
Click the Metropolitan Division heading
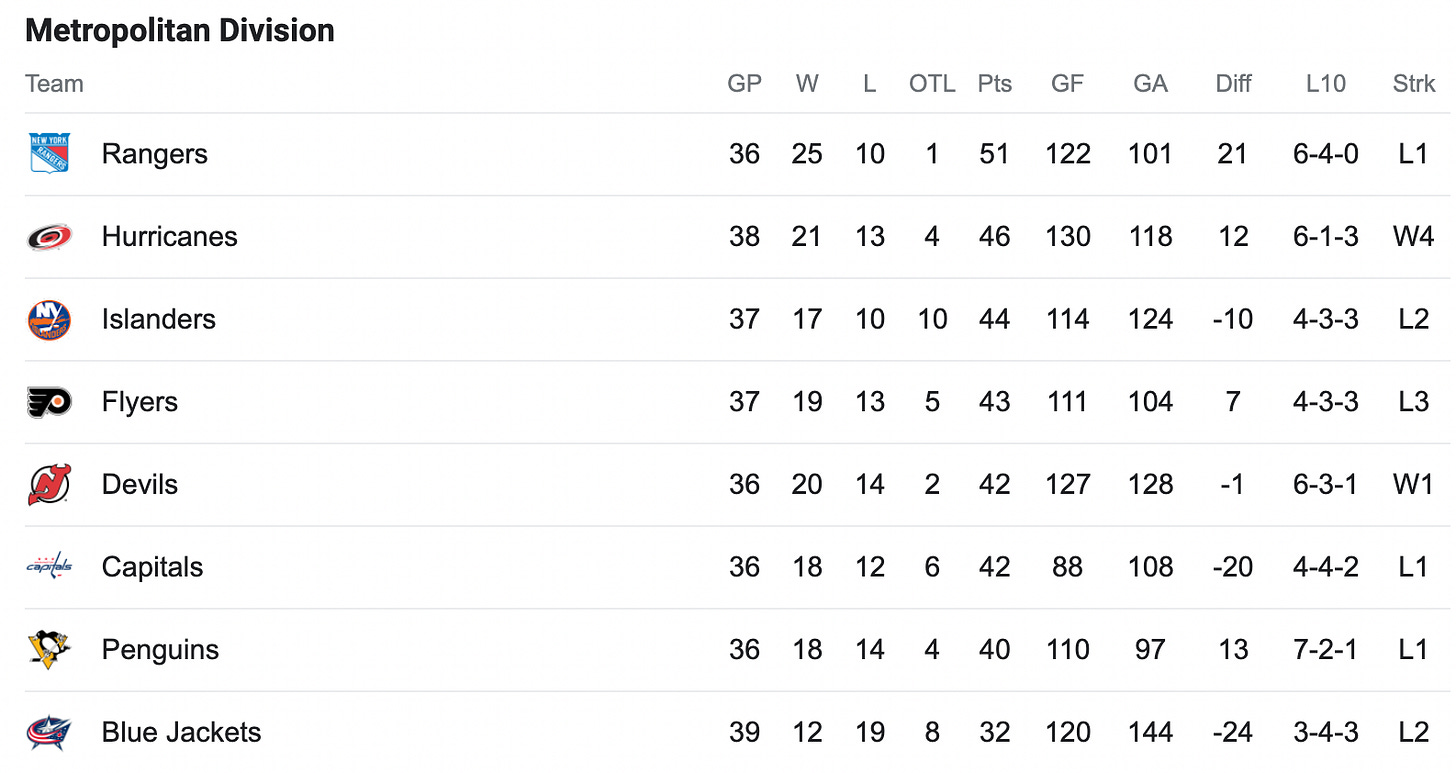click(x=180, y=31)
